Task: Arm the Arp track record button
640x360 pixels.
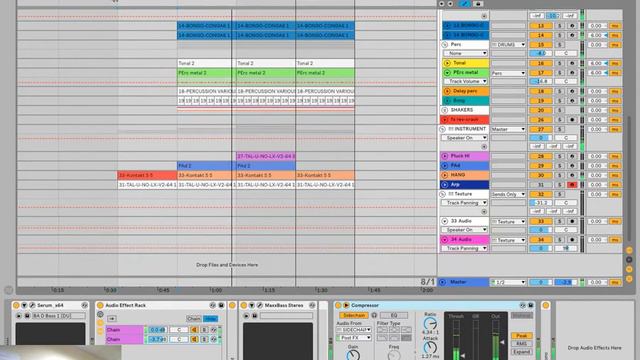Action: point(572,185)
